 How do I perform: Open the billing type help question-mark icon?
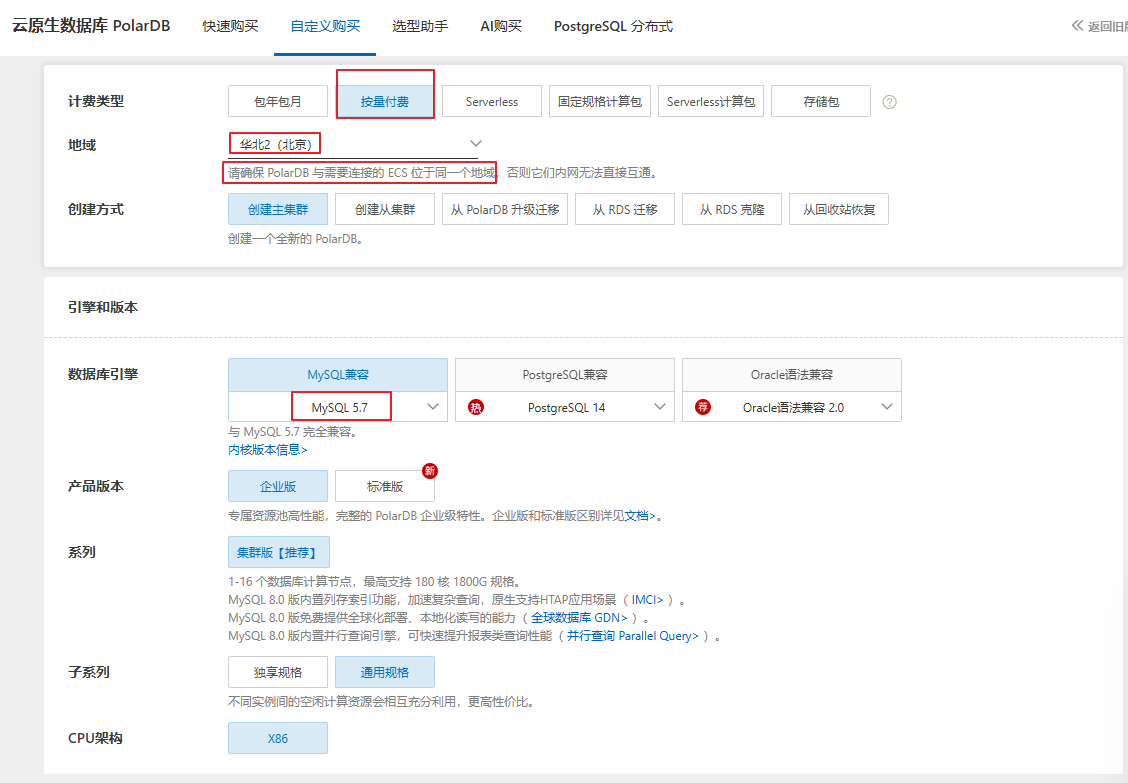(x=889, y=102)
